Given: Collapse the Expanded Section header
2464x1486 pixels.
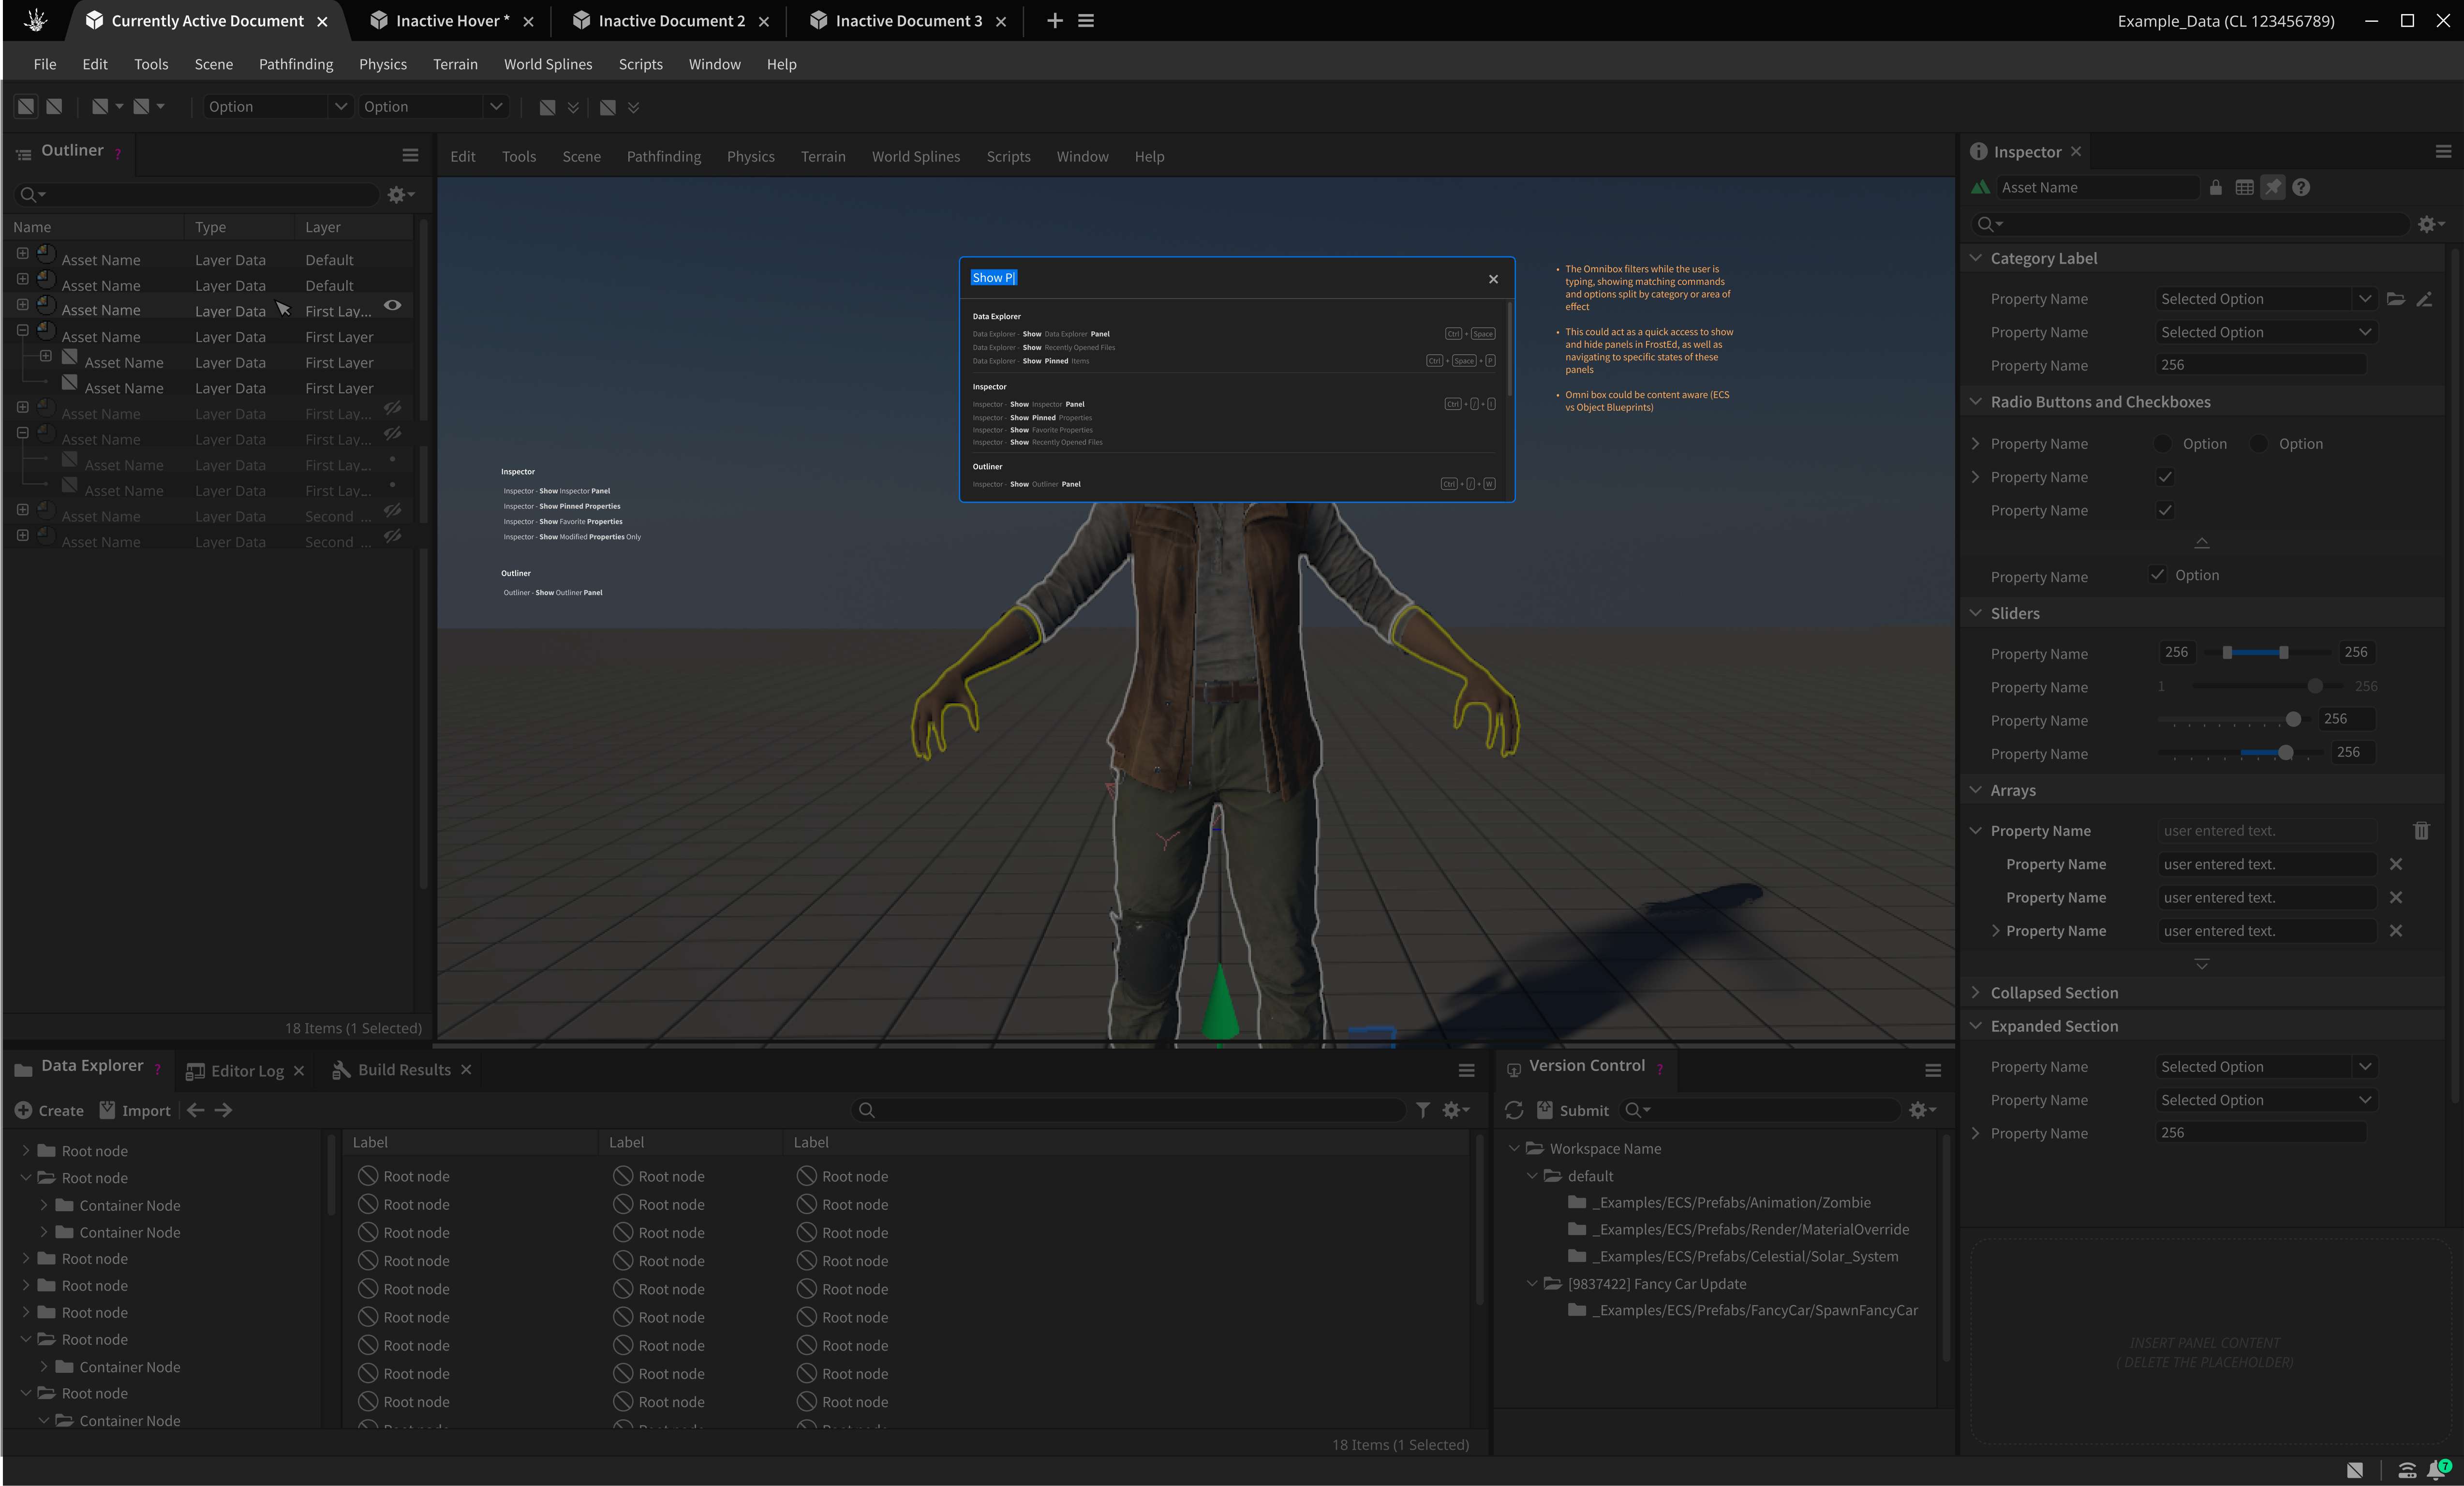Looking at the screenshot, I should coord(1976,1026).
